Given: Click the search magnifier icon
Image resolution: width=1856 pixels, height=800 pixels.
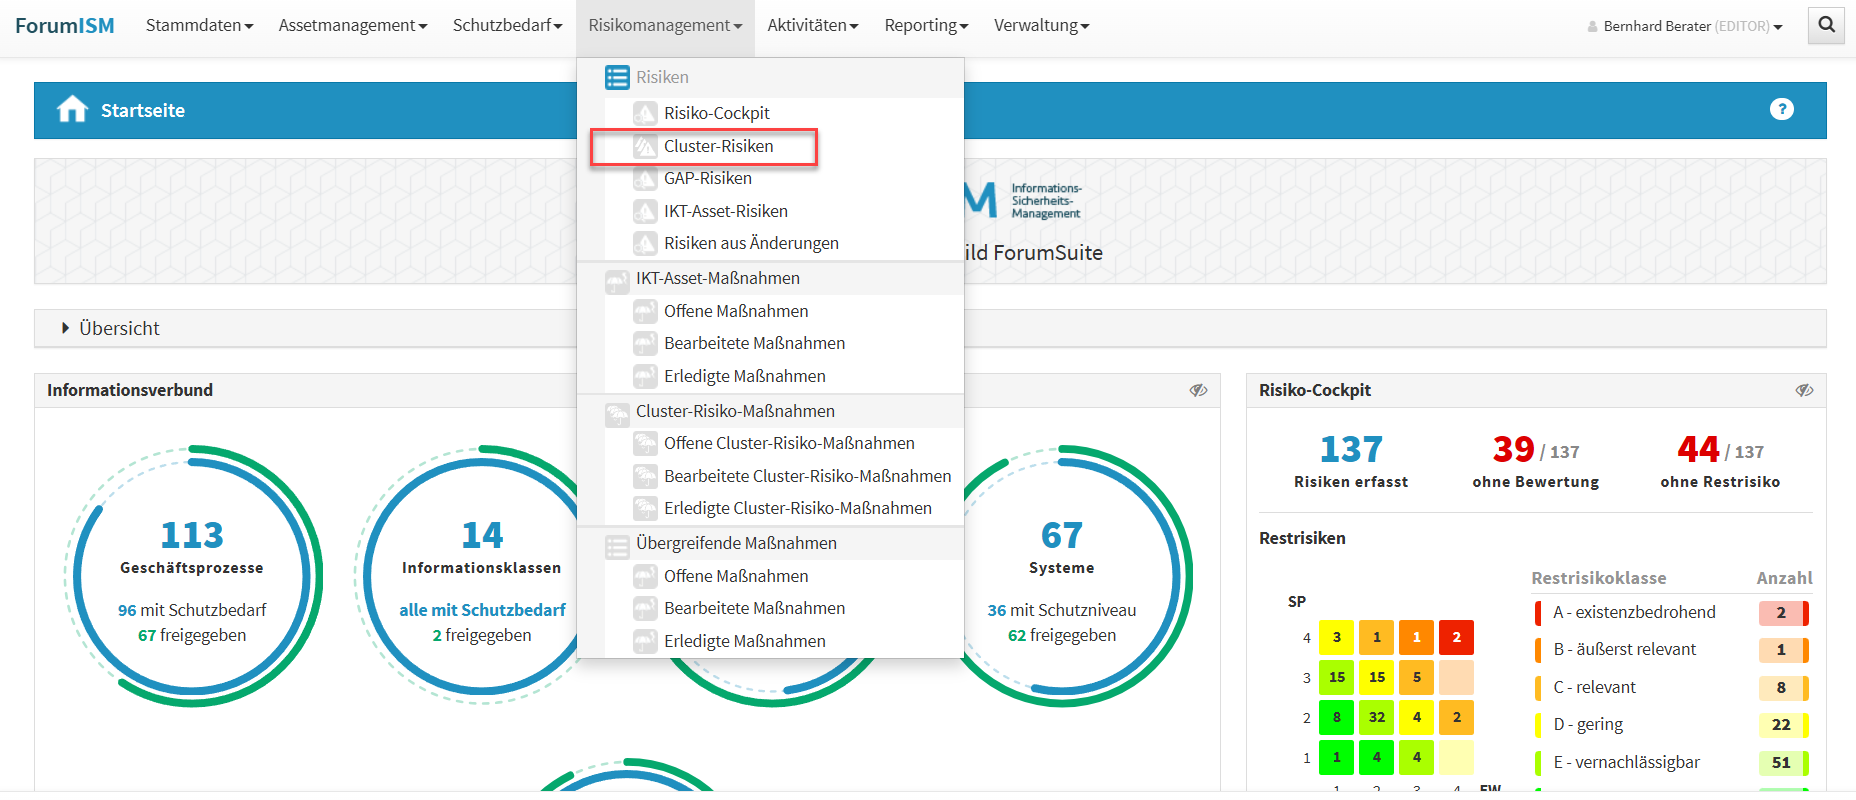Looking at the screenshot, I should (1826, 25).
